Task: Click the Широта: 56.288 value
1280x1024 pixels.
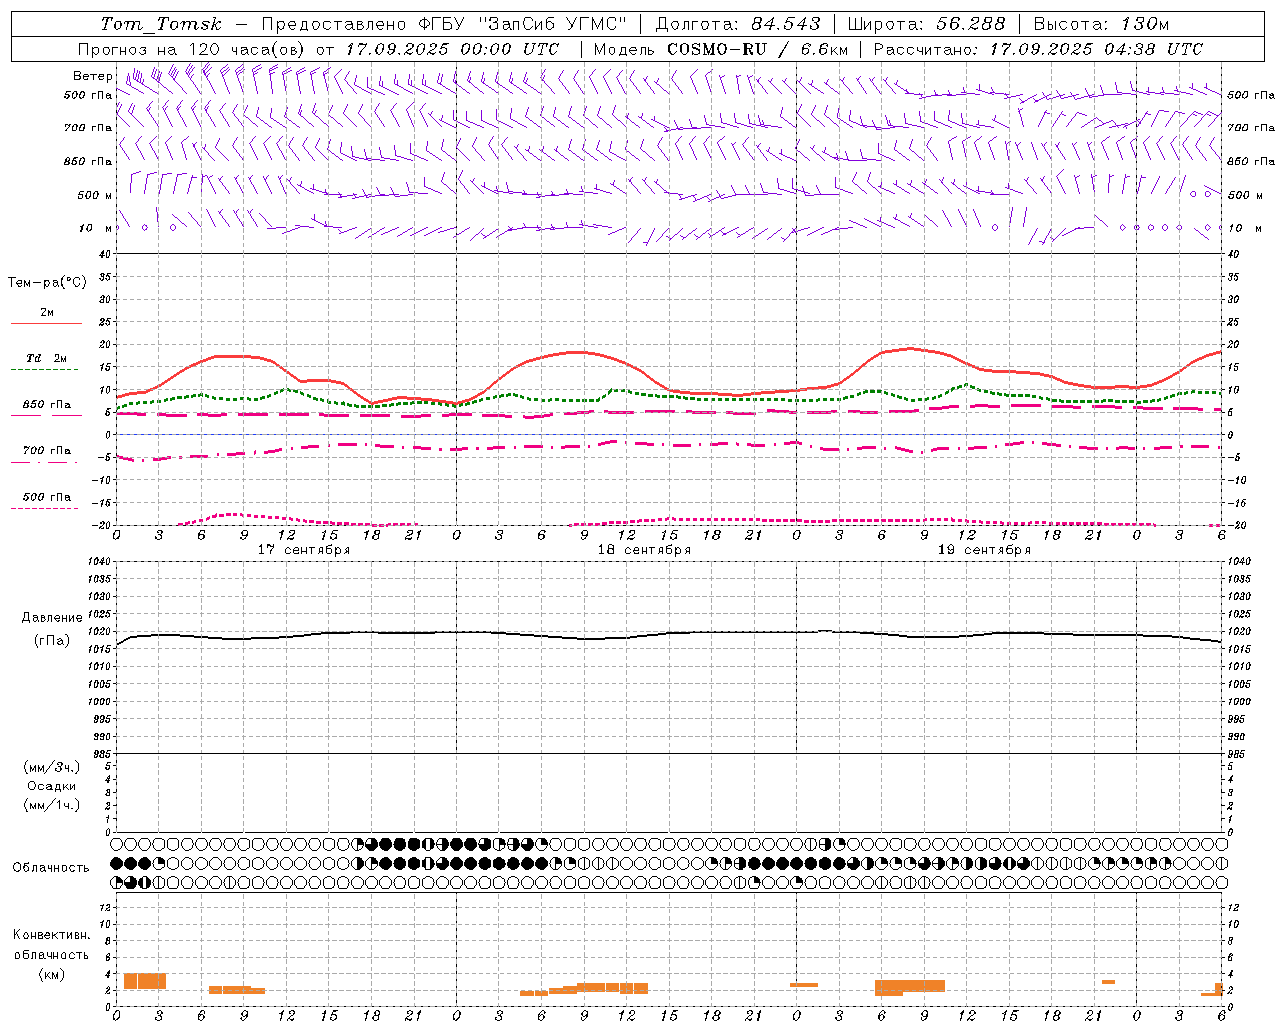Action: [926, 24]
